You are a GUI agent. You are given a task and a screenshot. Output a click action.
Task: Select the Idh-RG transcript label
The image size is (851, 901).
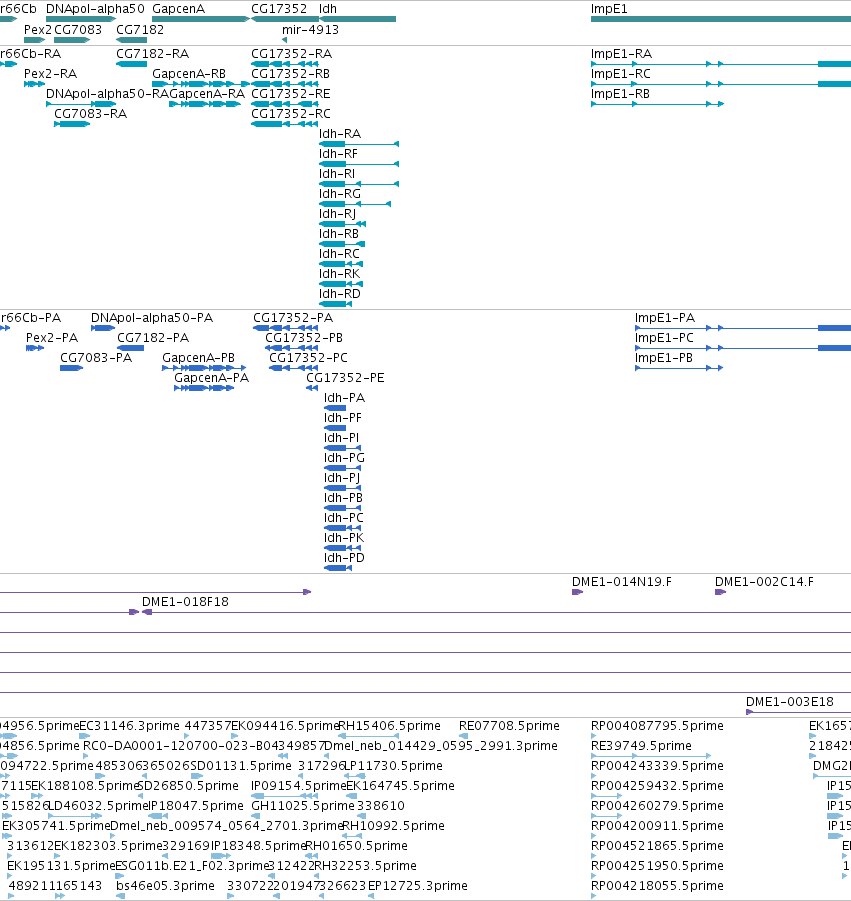[x=340, y=194]
